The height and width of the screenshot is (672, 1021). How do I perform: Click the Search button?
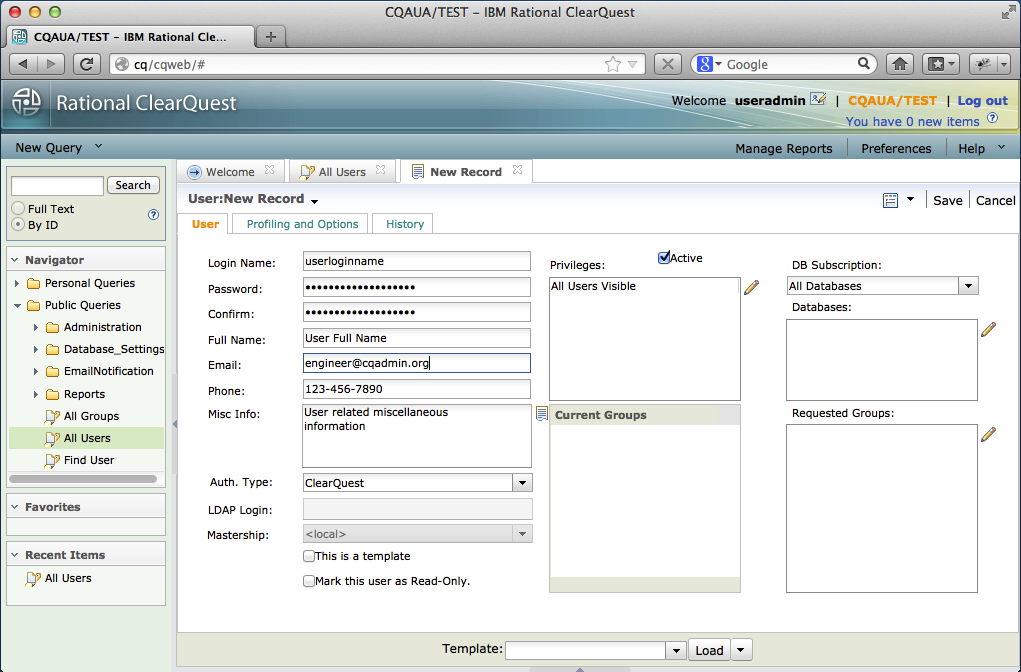pos(133,185)
